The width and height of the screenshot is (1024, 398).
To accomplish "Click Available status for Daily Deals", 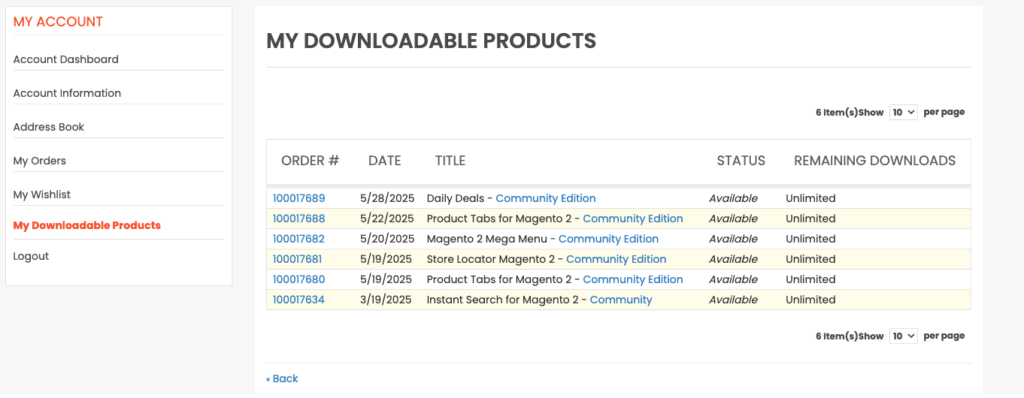I will tap(733, 198).
